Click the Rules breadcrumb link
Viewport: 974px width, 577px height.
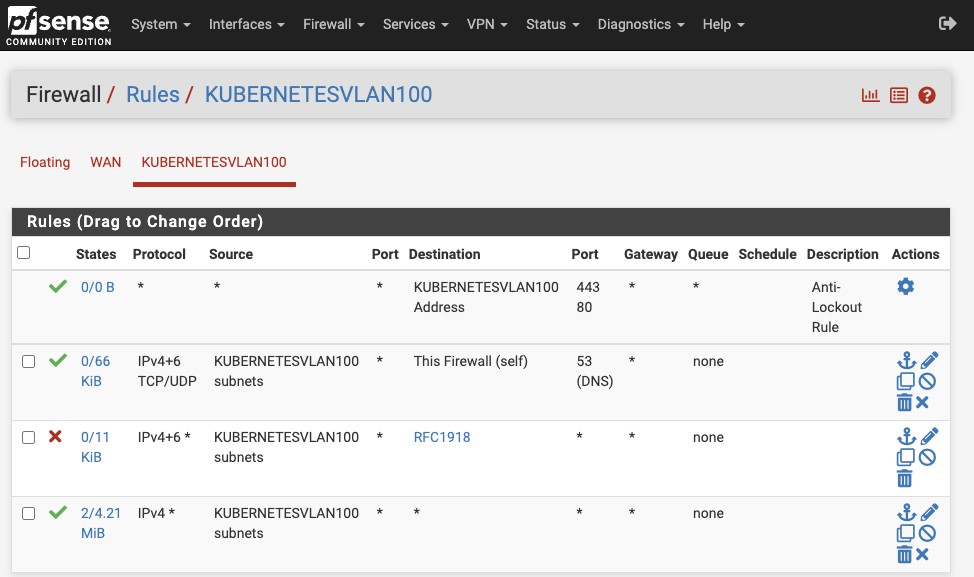pos(153,94)
